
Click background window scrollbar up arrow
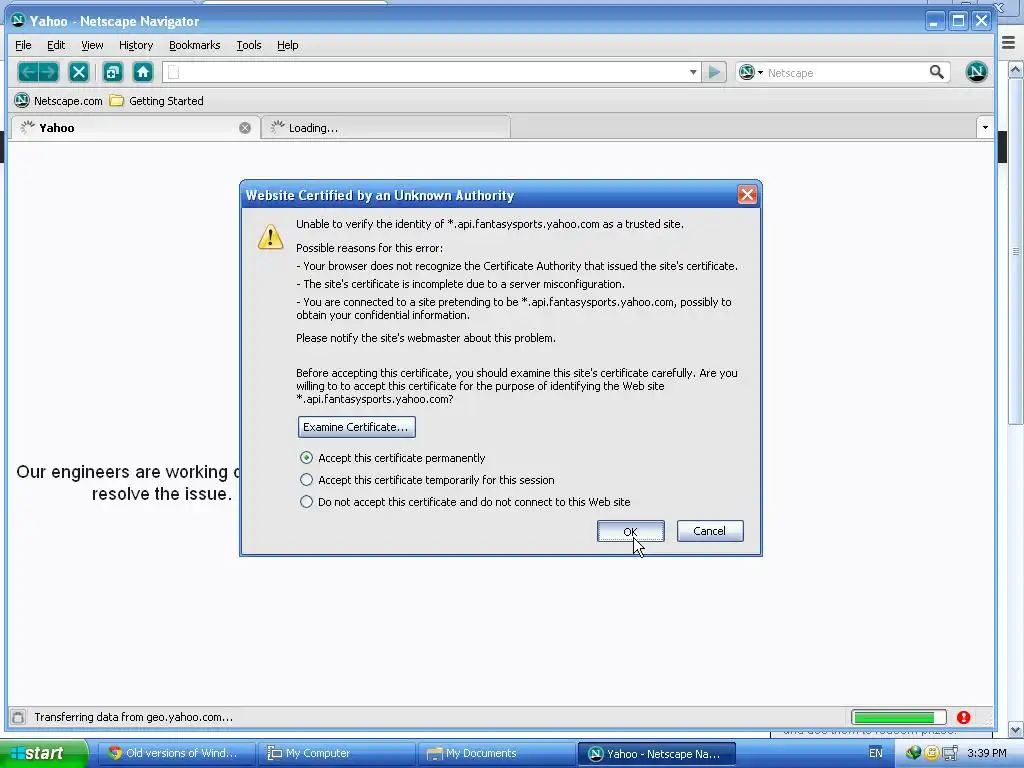coord(1016,69)
